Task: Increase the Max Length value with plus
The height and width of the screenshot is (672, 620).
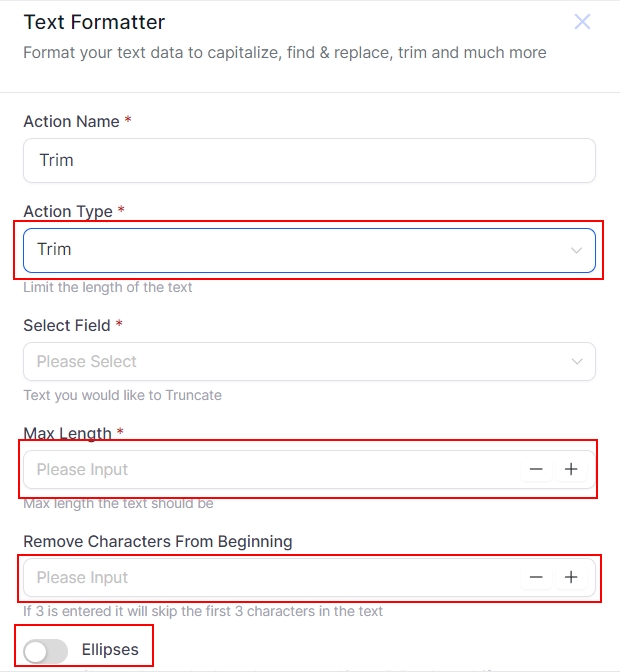Action: click(x=571, y=469)
